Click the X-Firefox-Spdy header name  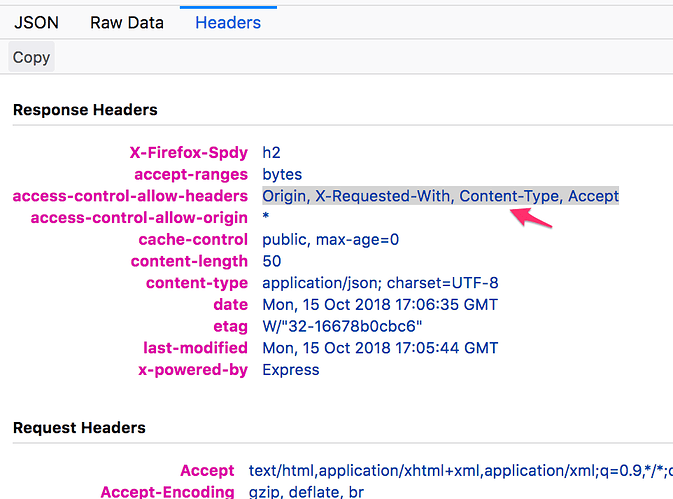coord(189,153)
